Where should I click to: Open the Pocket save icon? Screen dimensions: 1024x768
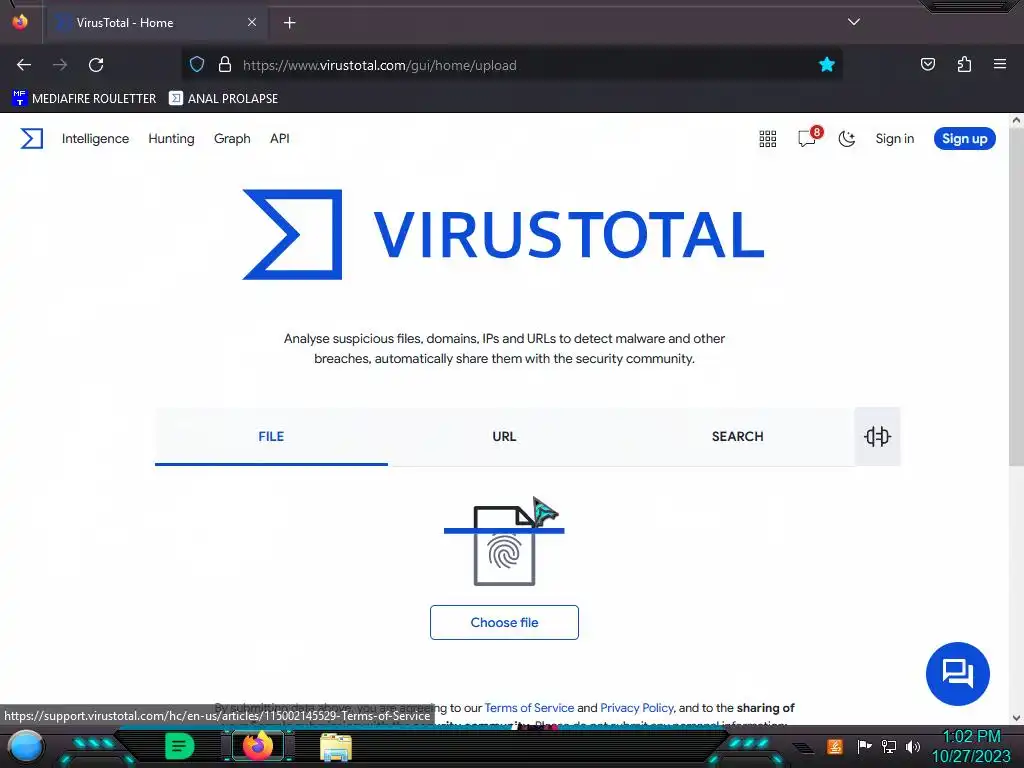(x=927, y=64)
